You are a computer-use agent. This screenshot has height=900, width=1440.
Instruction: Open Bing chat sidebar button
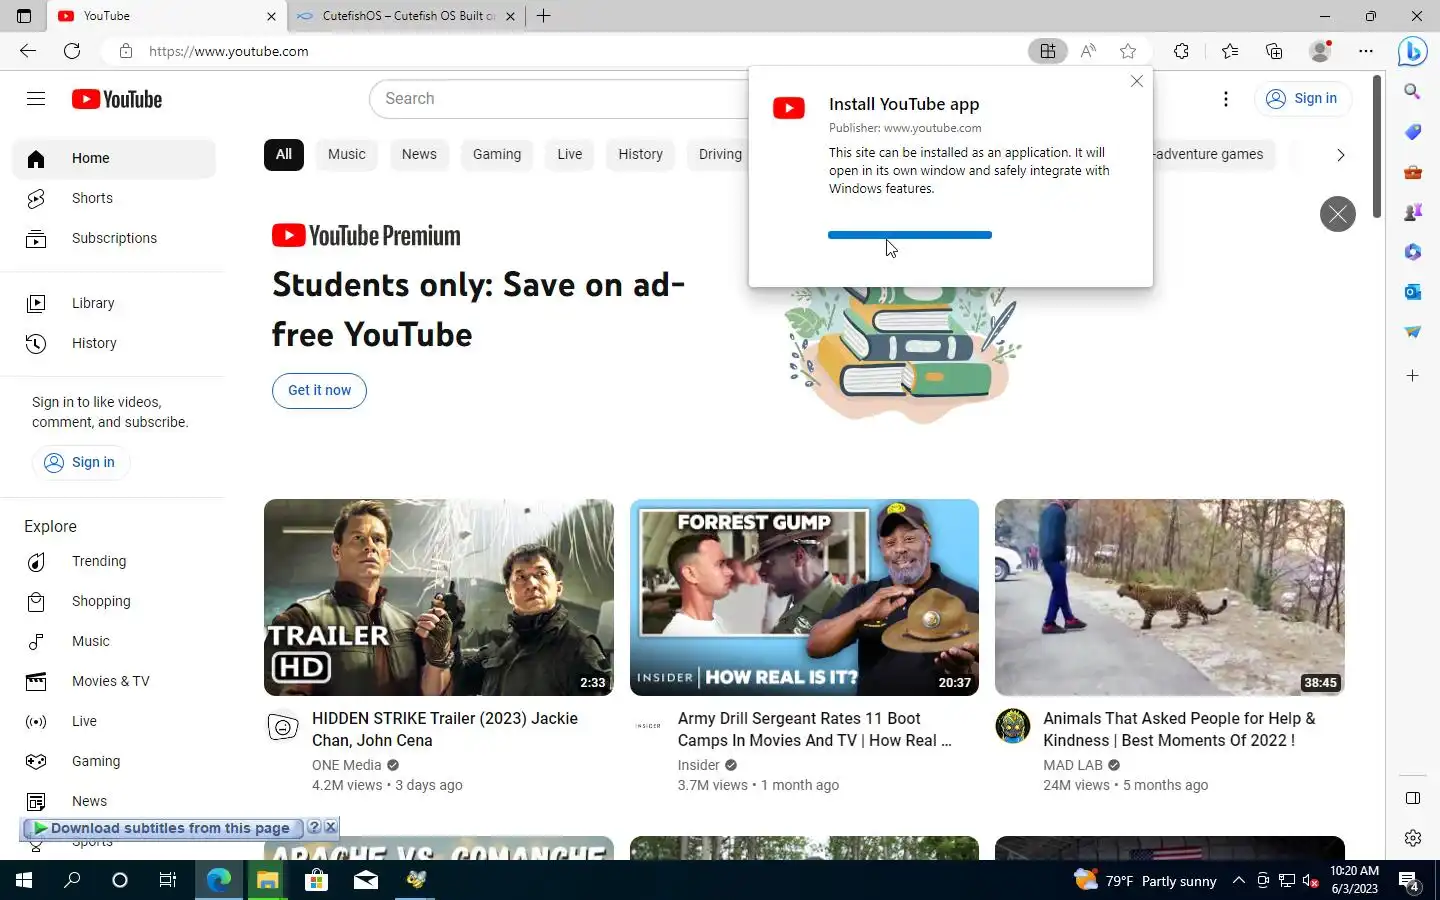point(1412,51)
